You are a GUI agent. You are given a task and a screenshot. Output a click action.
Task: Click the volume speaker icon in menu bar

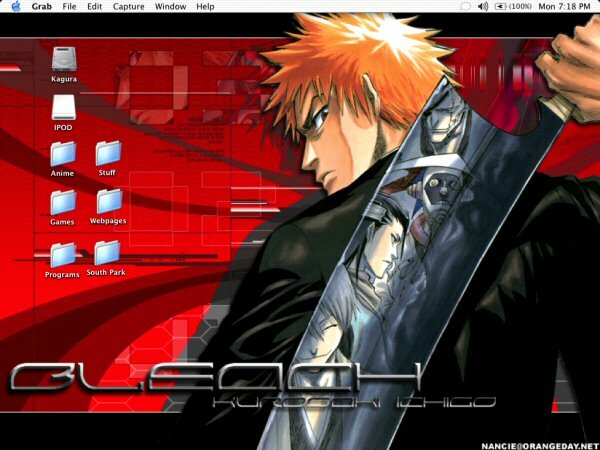[x=483, y=7]
